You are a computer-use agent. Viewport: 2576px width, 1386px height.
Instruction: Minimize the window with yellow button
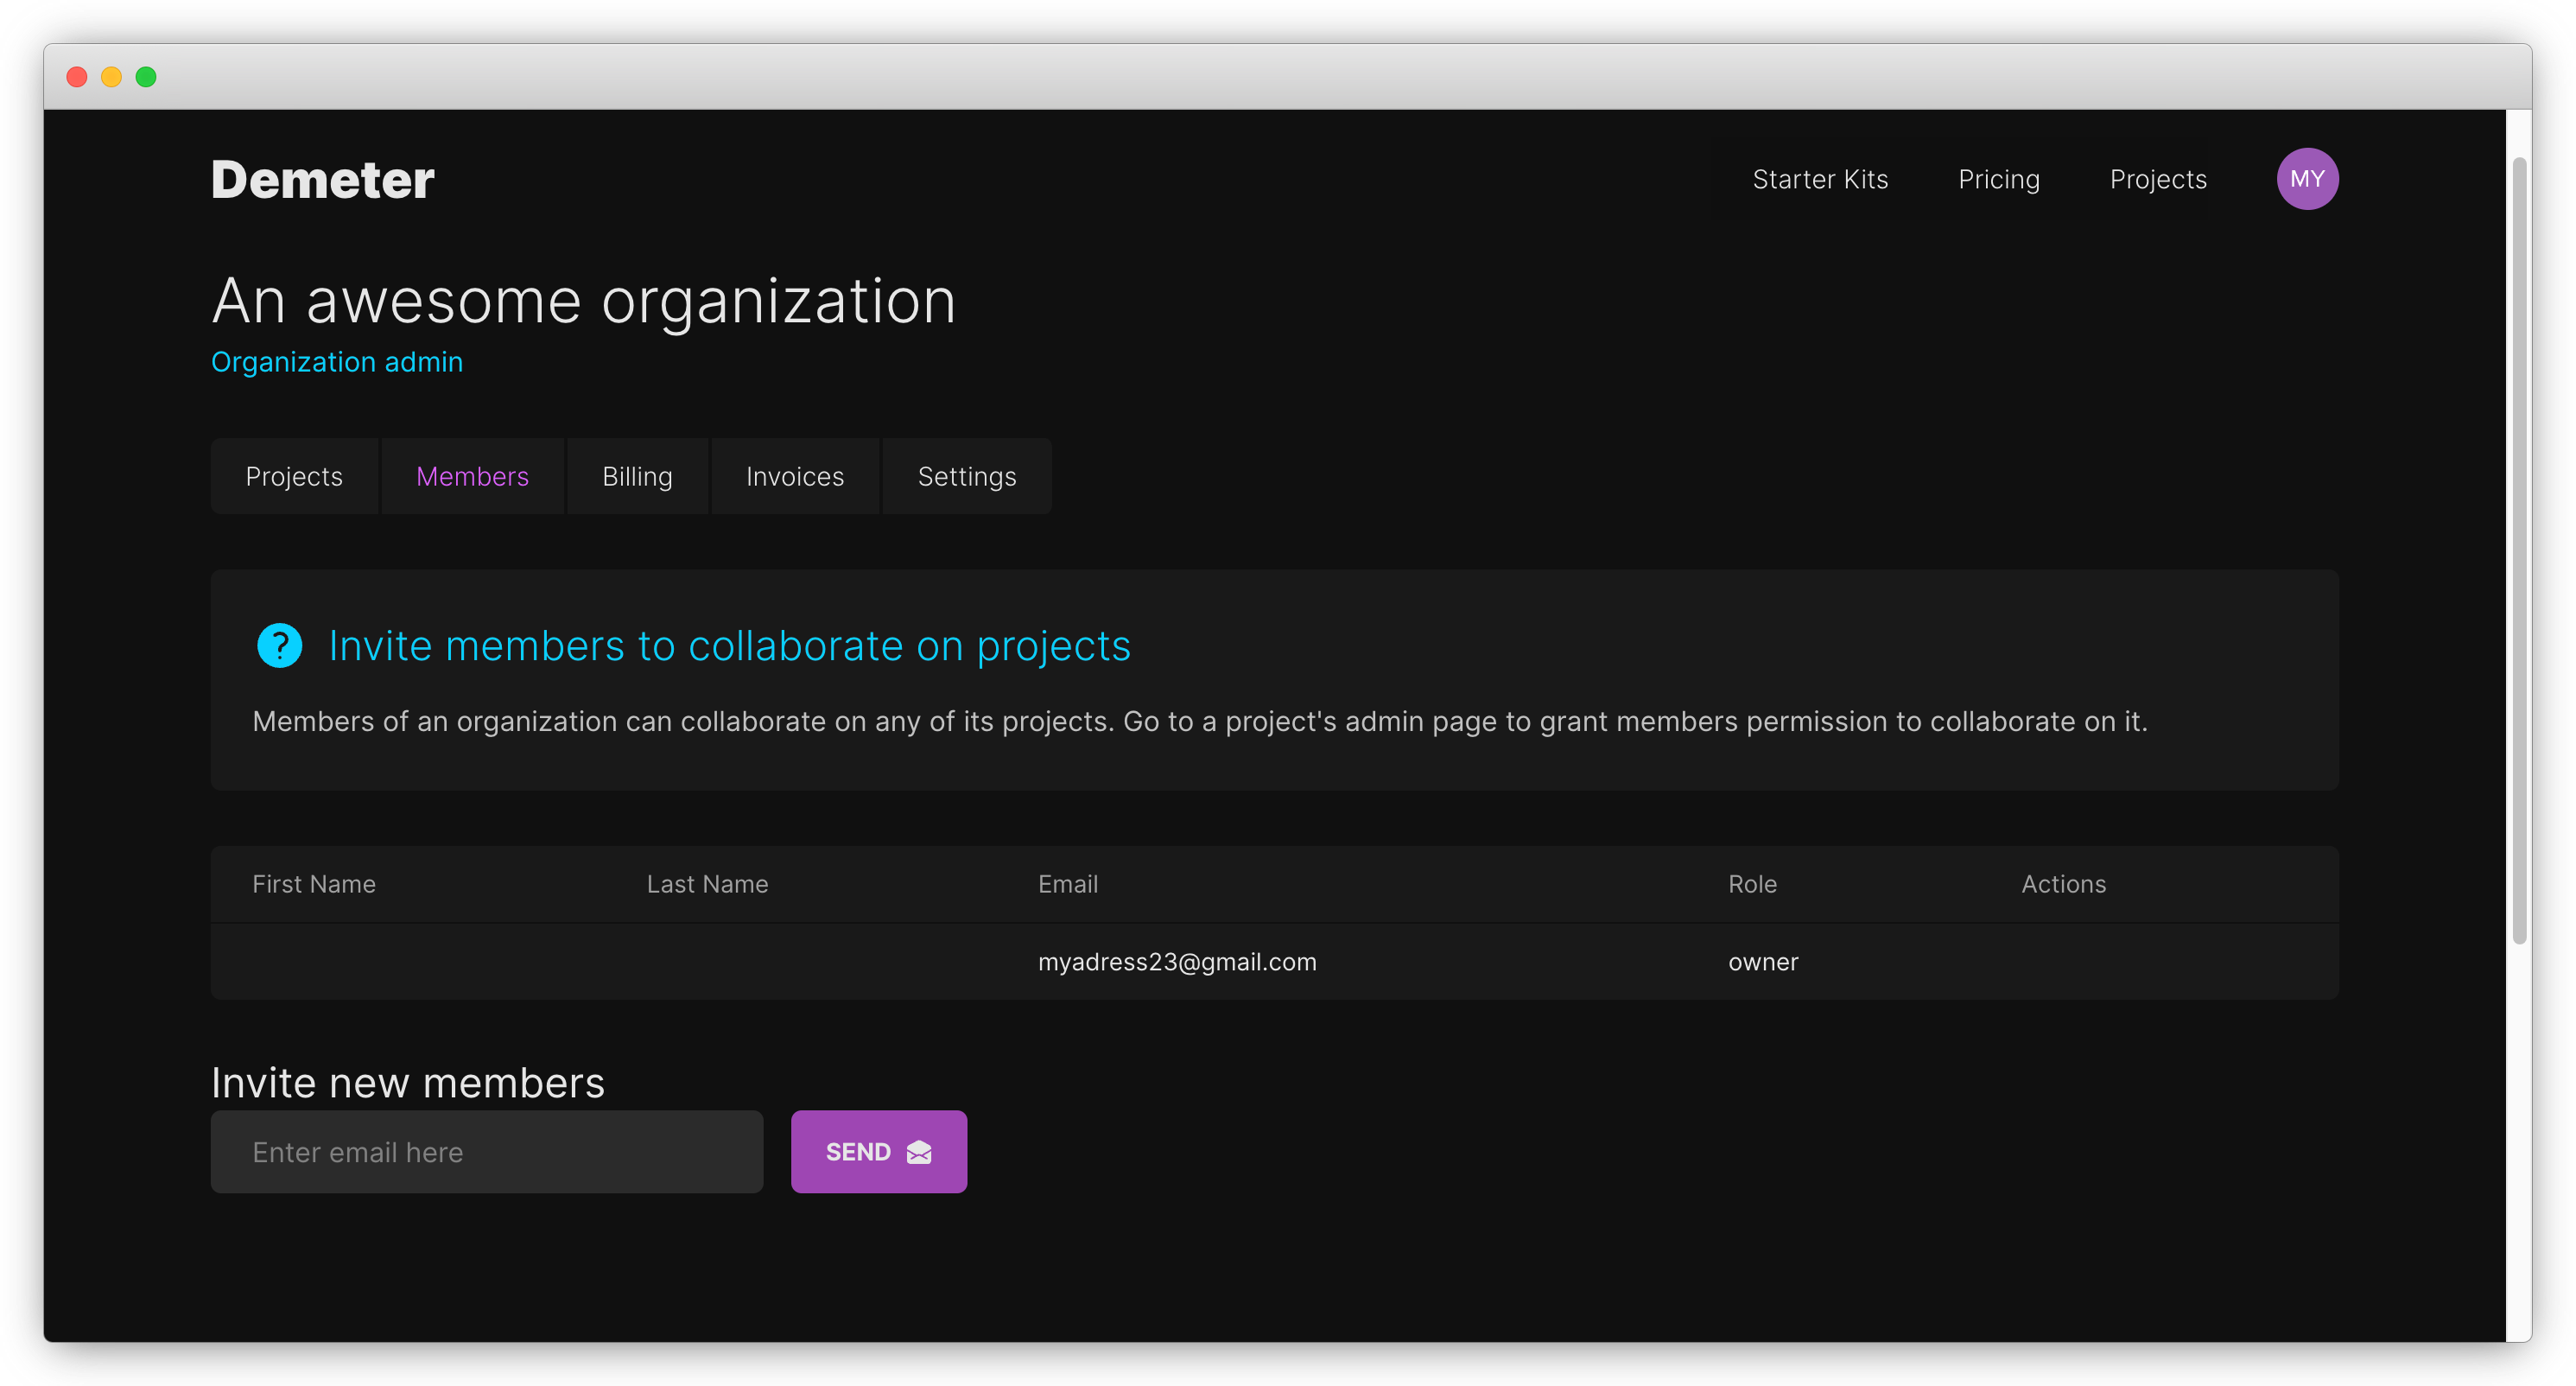111,77
